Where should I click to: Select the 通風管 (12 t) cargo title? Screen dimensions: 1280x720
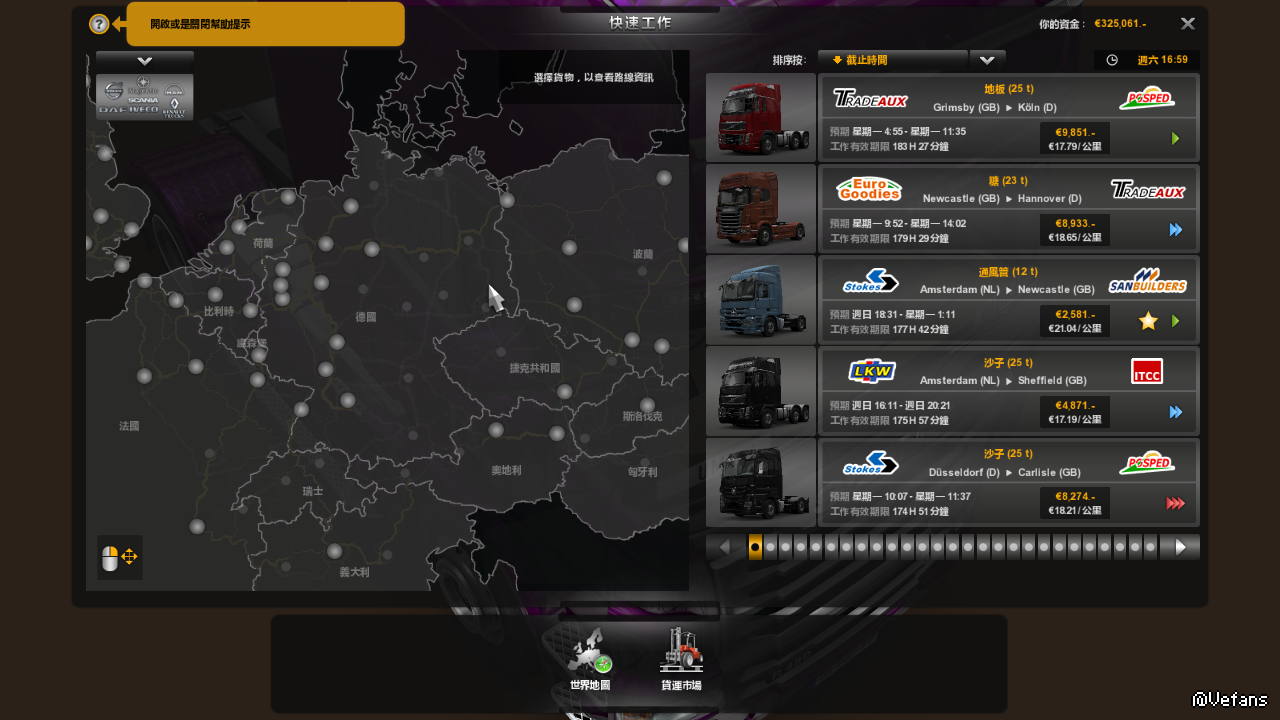(1008, 272)
